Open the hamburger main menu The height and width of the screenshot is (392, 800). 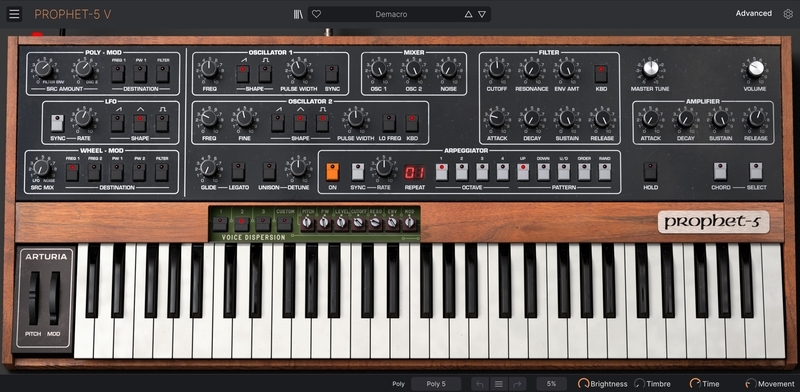click(x=14, y=14)
